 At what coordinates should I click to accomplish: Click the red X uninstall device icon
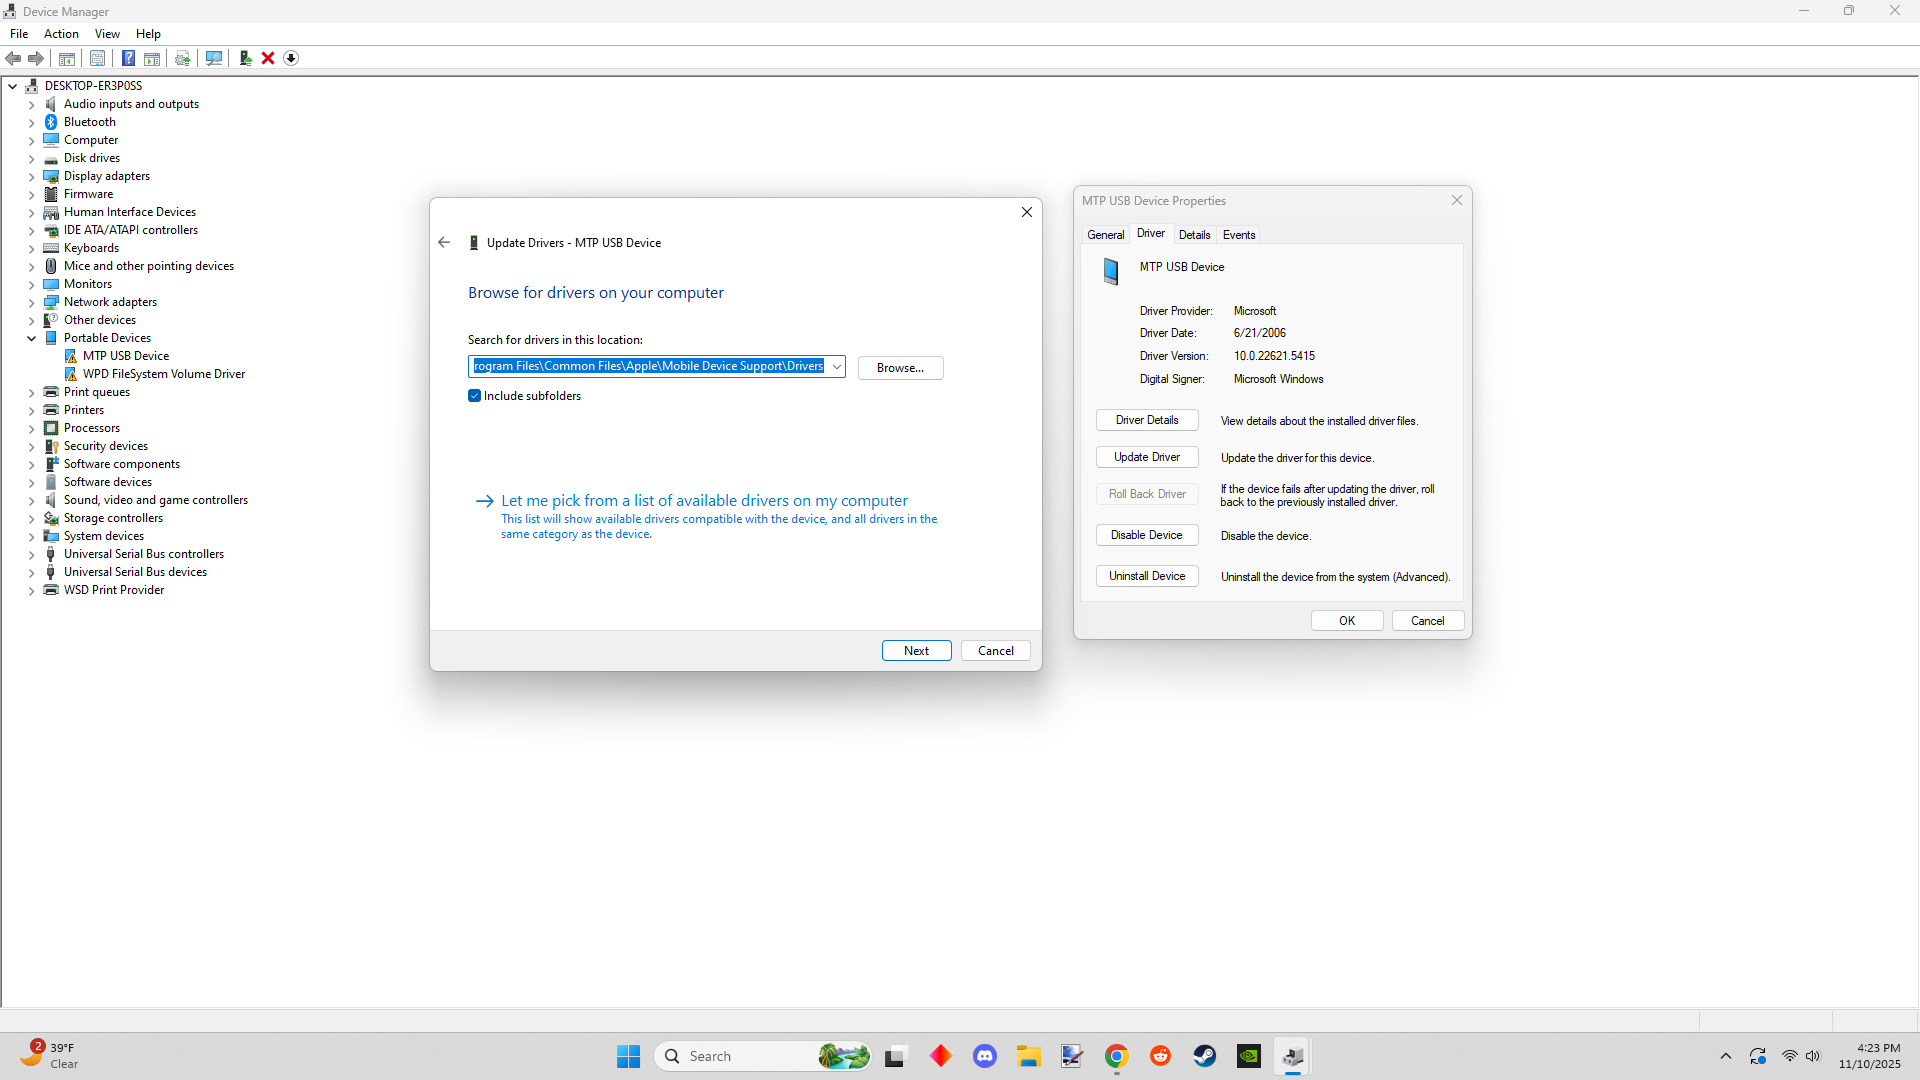268,58
